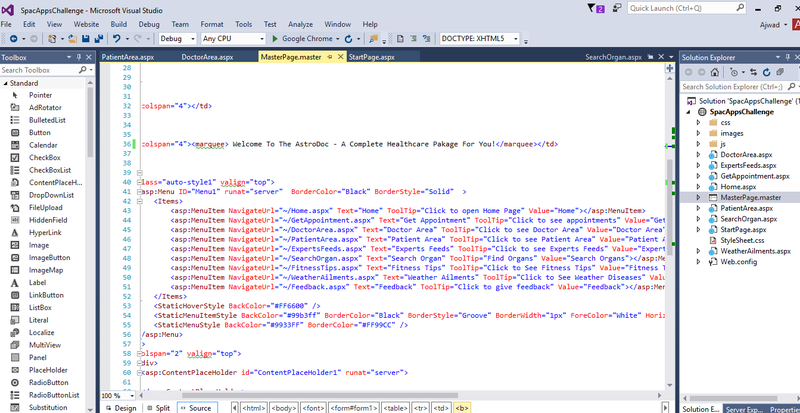The height and width of the screenshot is (413, 800).
Task: Select the Pointer tool in Toolbox
Action: (40, 95)
